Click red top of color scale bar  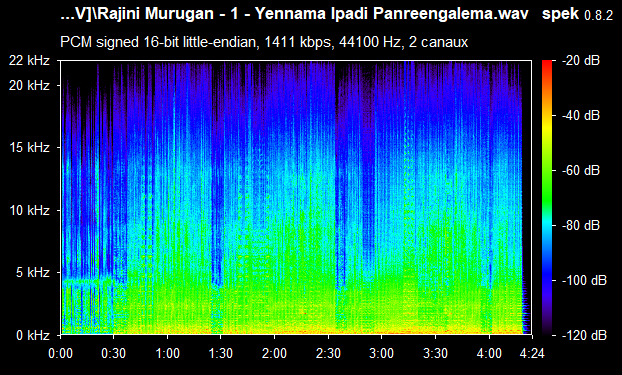coord(547,63)
